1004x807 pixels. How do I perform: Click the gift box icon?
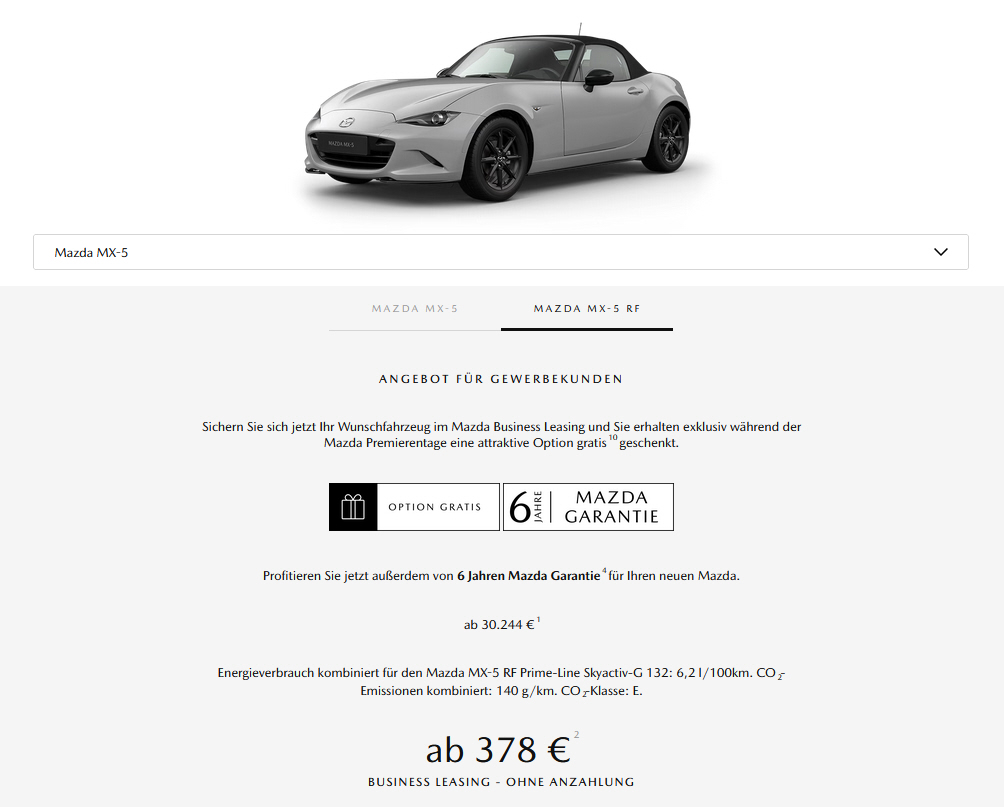[353, 507]
